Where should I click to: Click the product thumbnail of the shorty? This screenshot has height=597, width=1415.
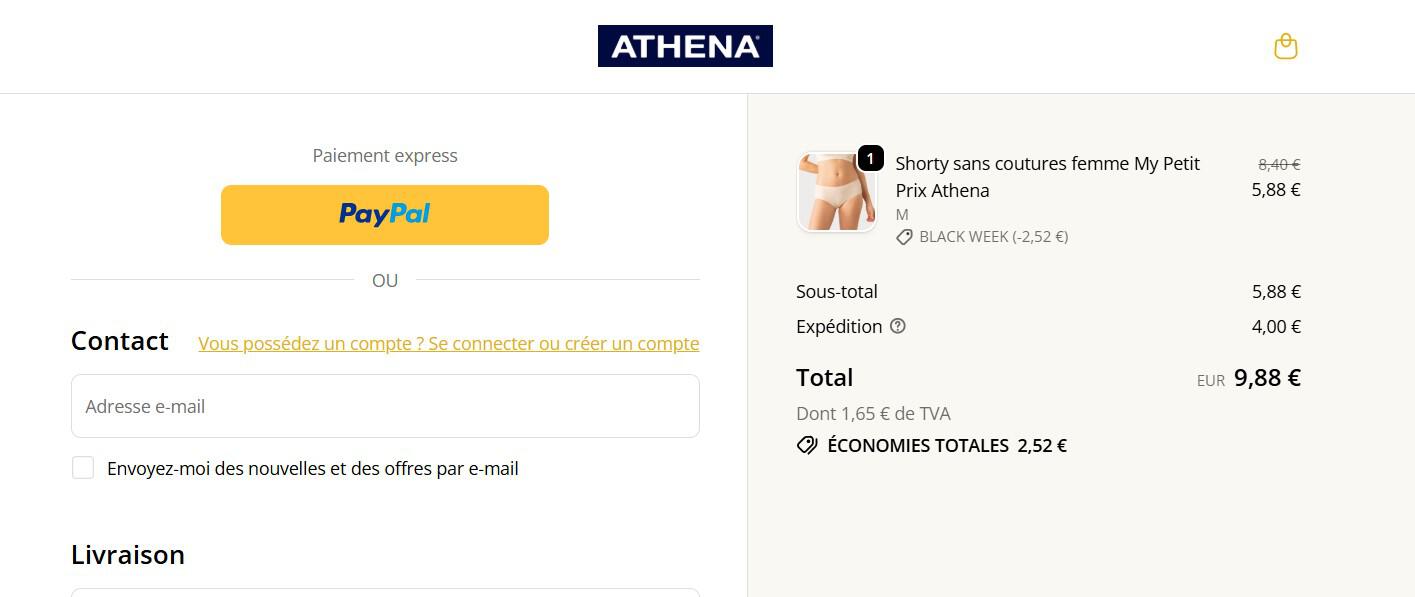coord(837,191)
